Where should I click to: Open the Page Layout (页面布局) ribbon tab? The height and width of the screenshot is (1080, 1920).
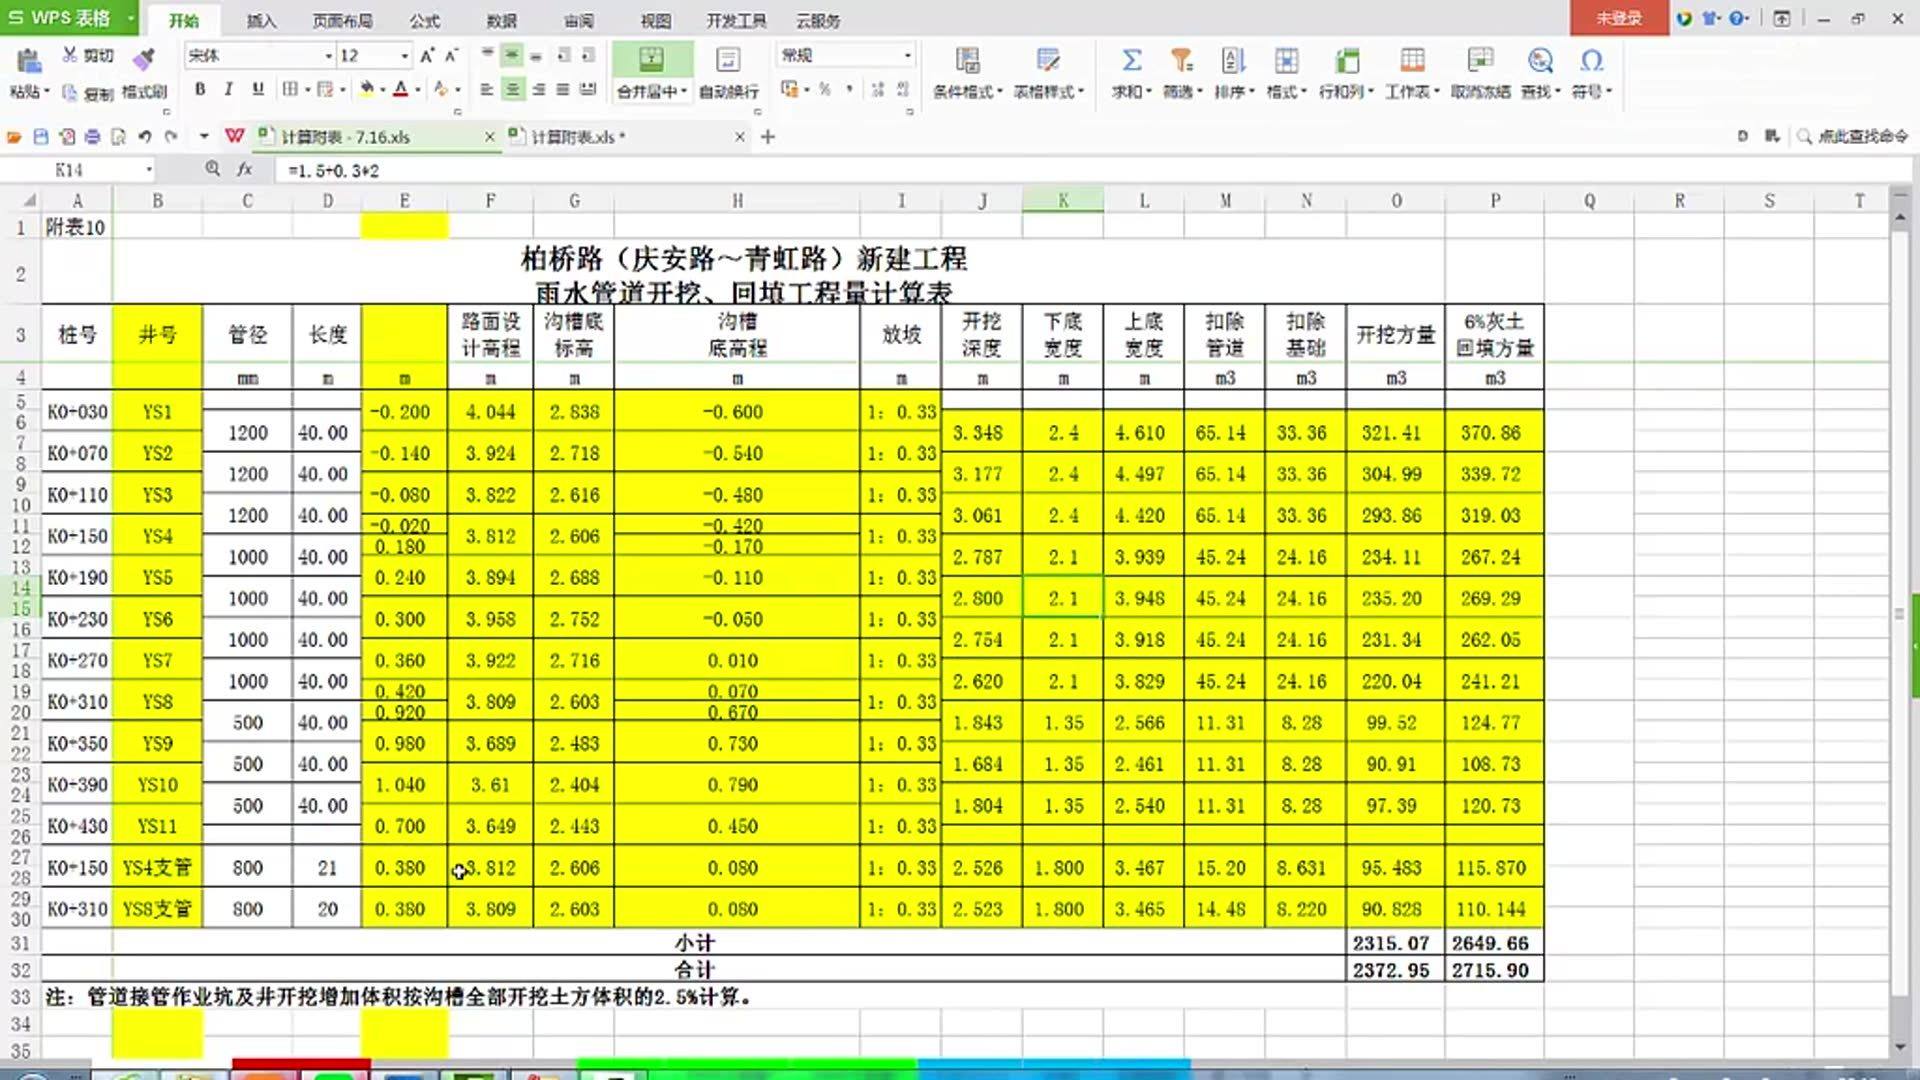[342, 21]
